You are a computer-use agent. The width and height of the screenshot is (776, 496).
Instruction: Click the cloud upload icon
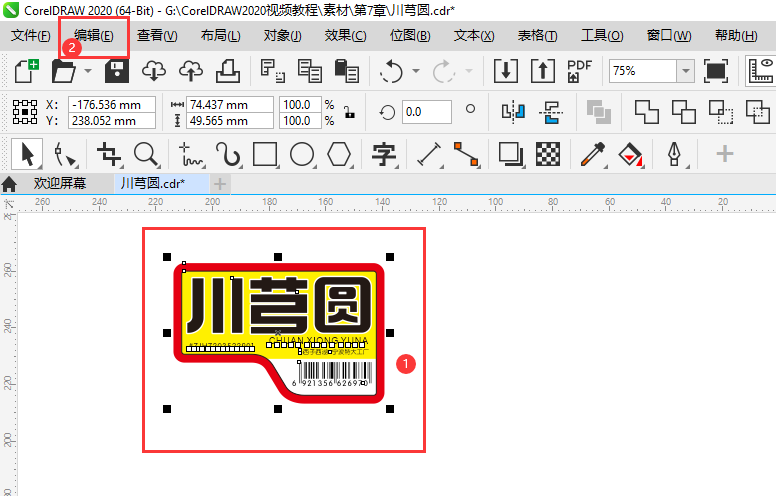191,71
